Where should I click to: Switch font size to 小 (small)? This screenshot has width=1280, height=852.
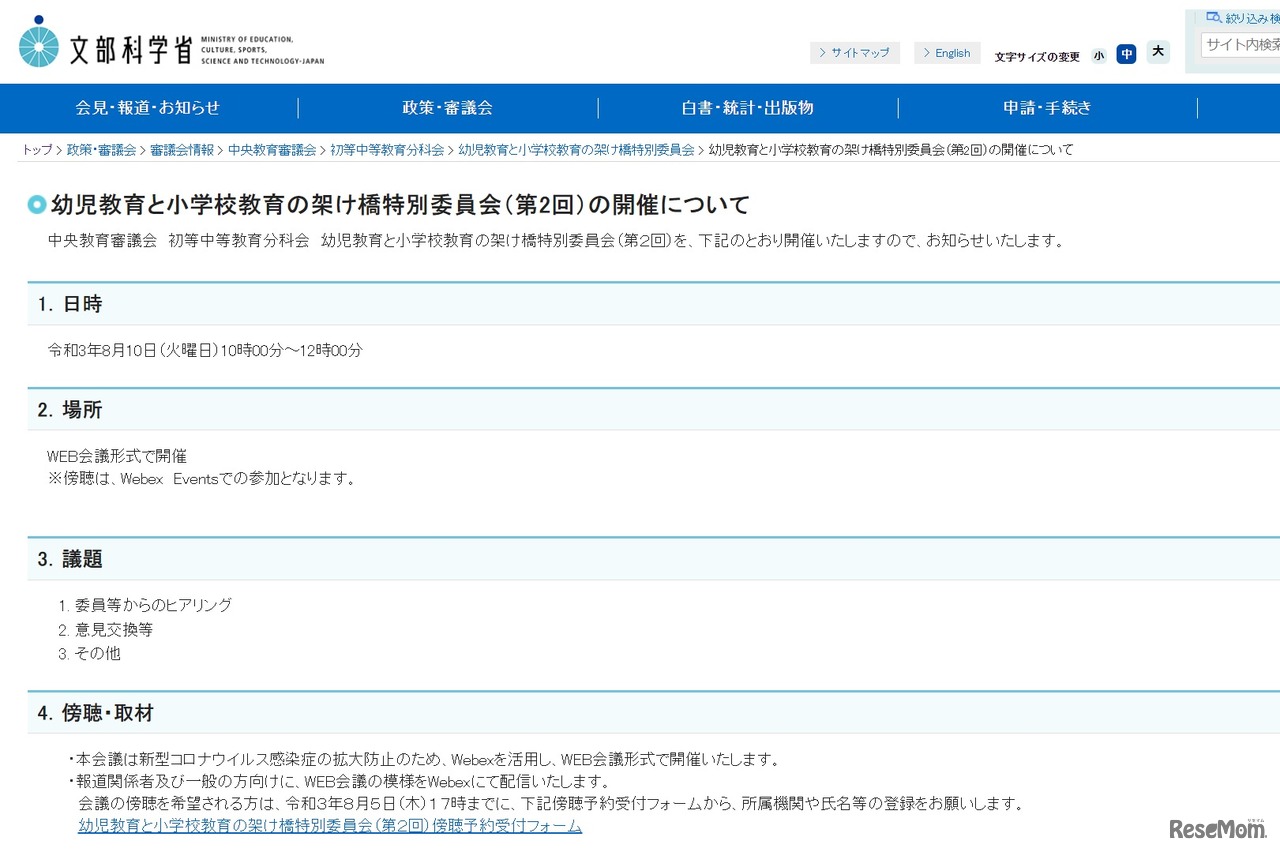click(1098, 55)
